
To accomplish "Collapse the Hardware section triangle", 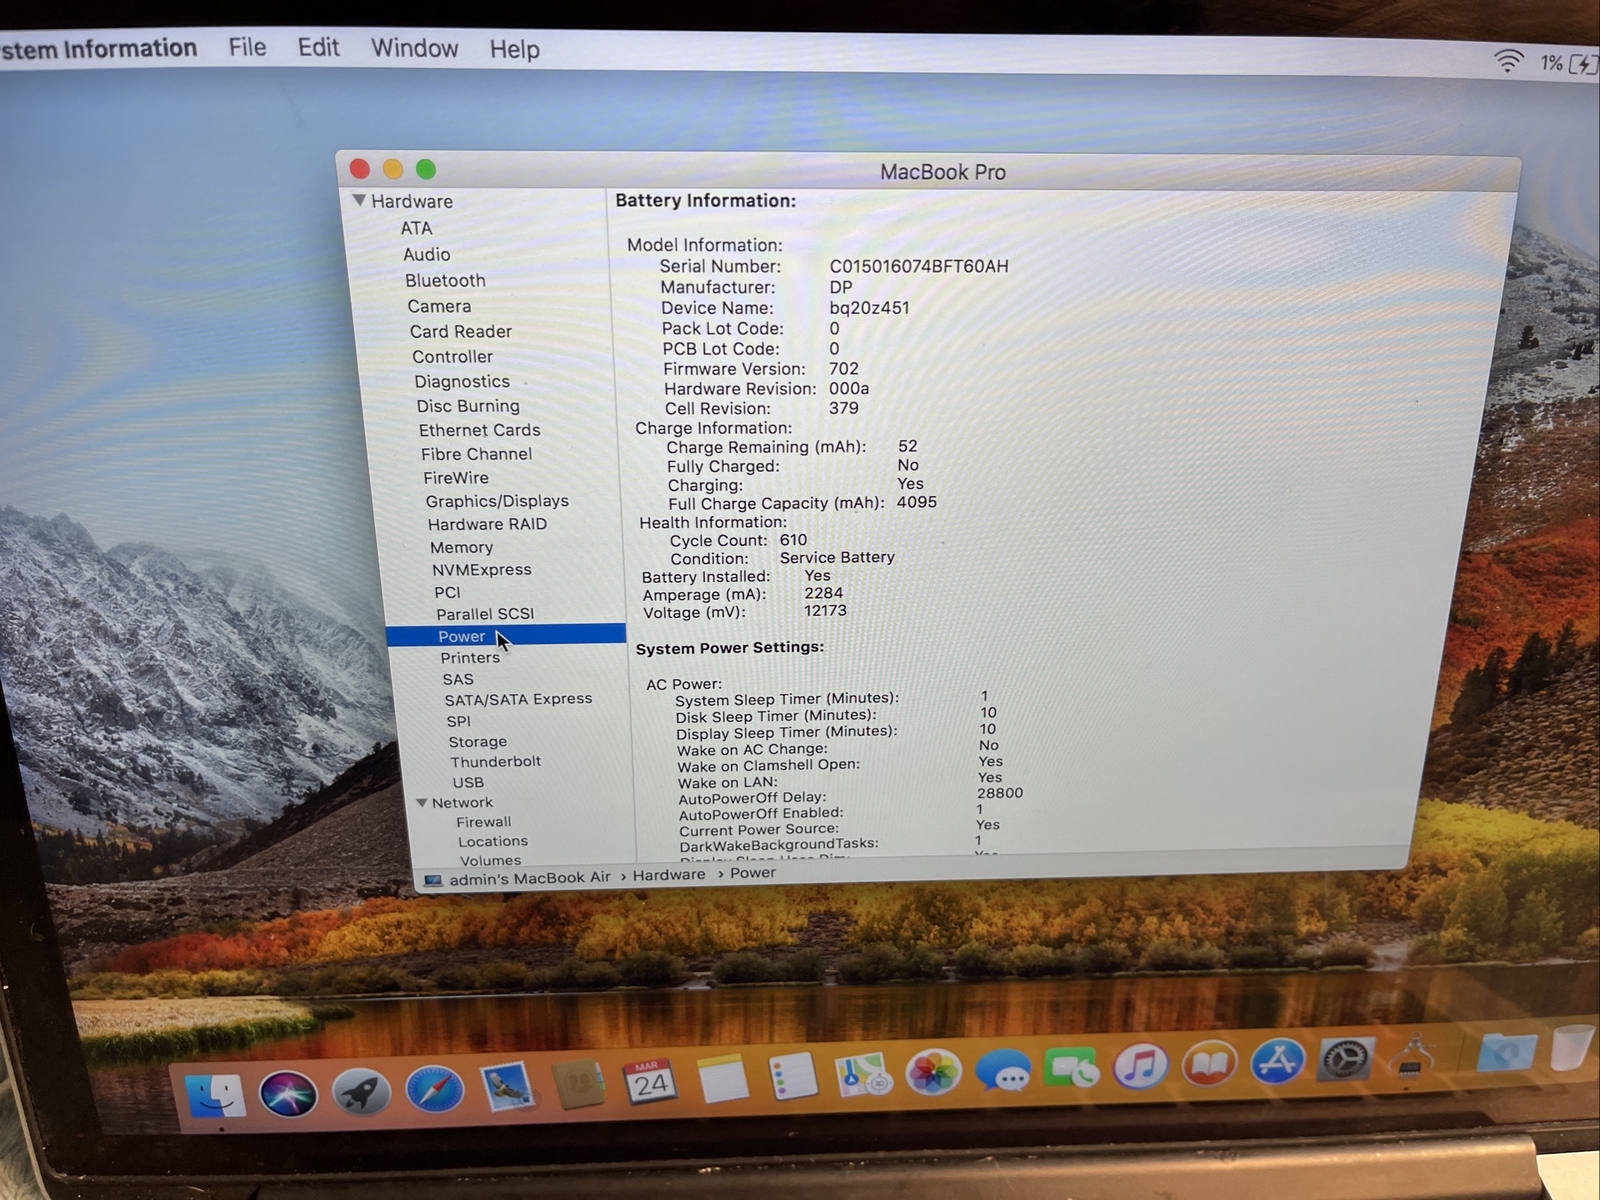I will pos(359,201).
